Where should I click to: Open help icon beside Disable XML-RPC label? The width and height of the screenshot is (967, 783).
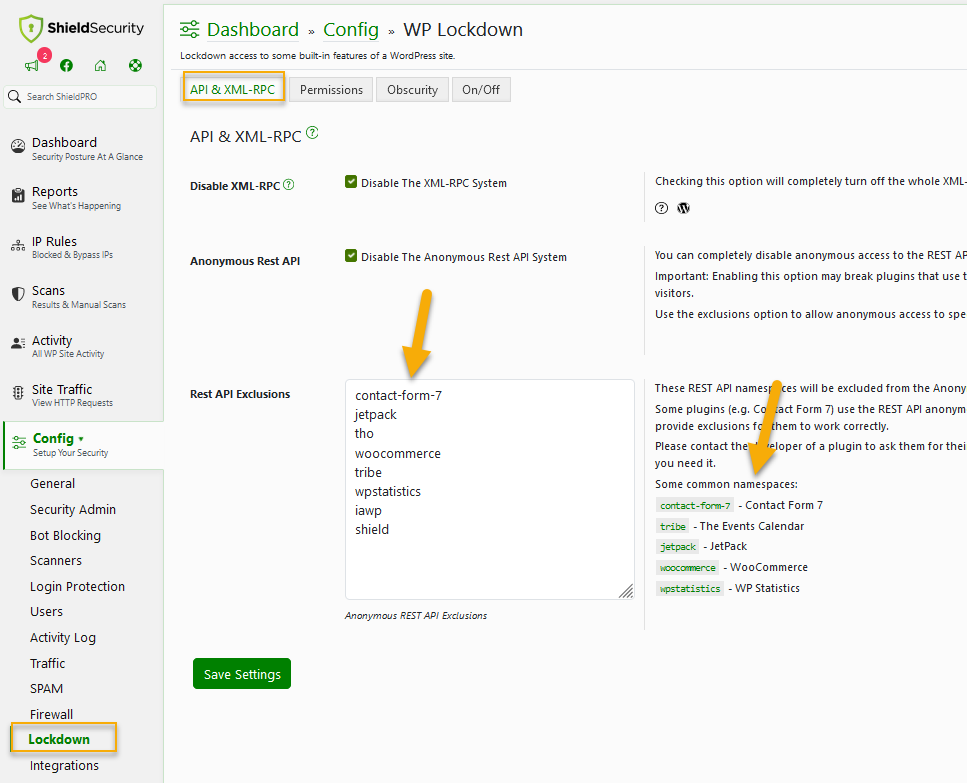[289, 184]
